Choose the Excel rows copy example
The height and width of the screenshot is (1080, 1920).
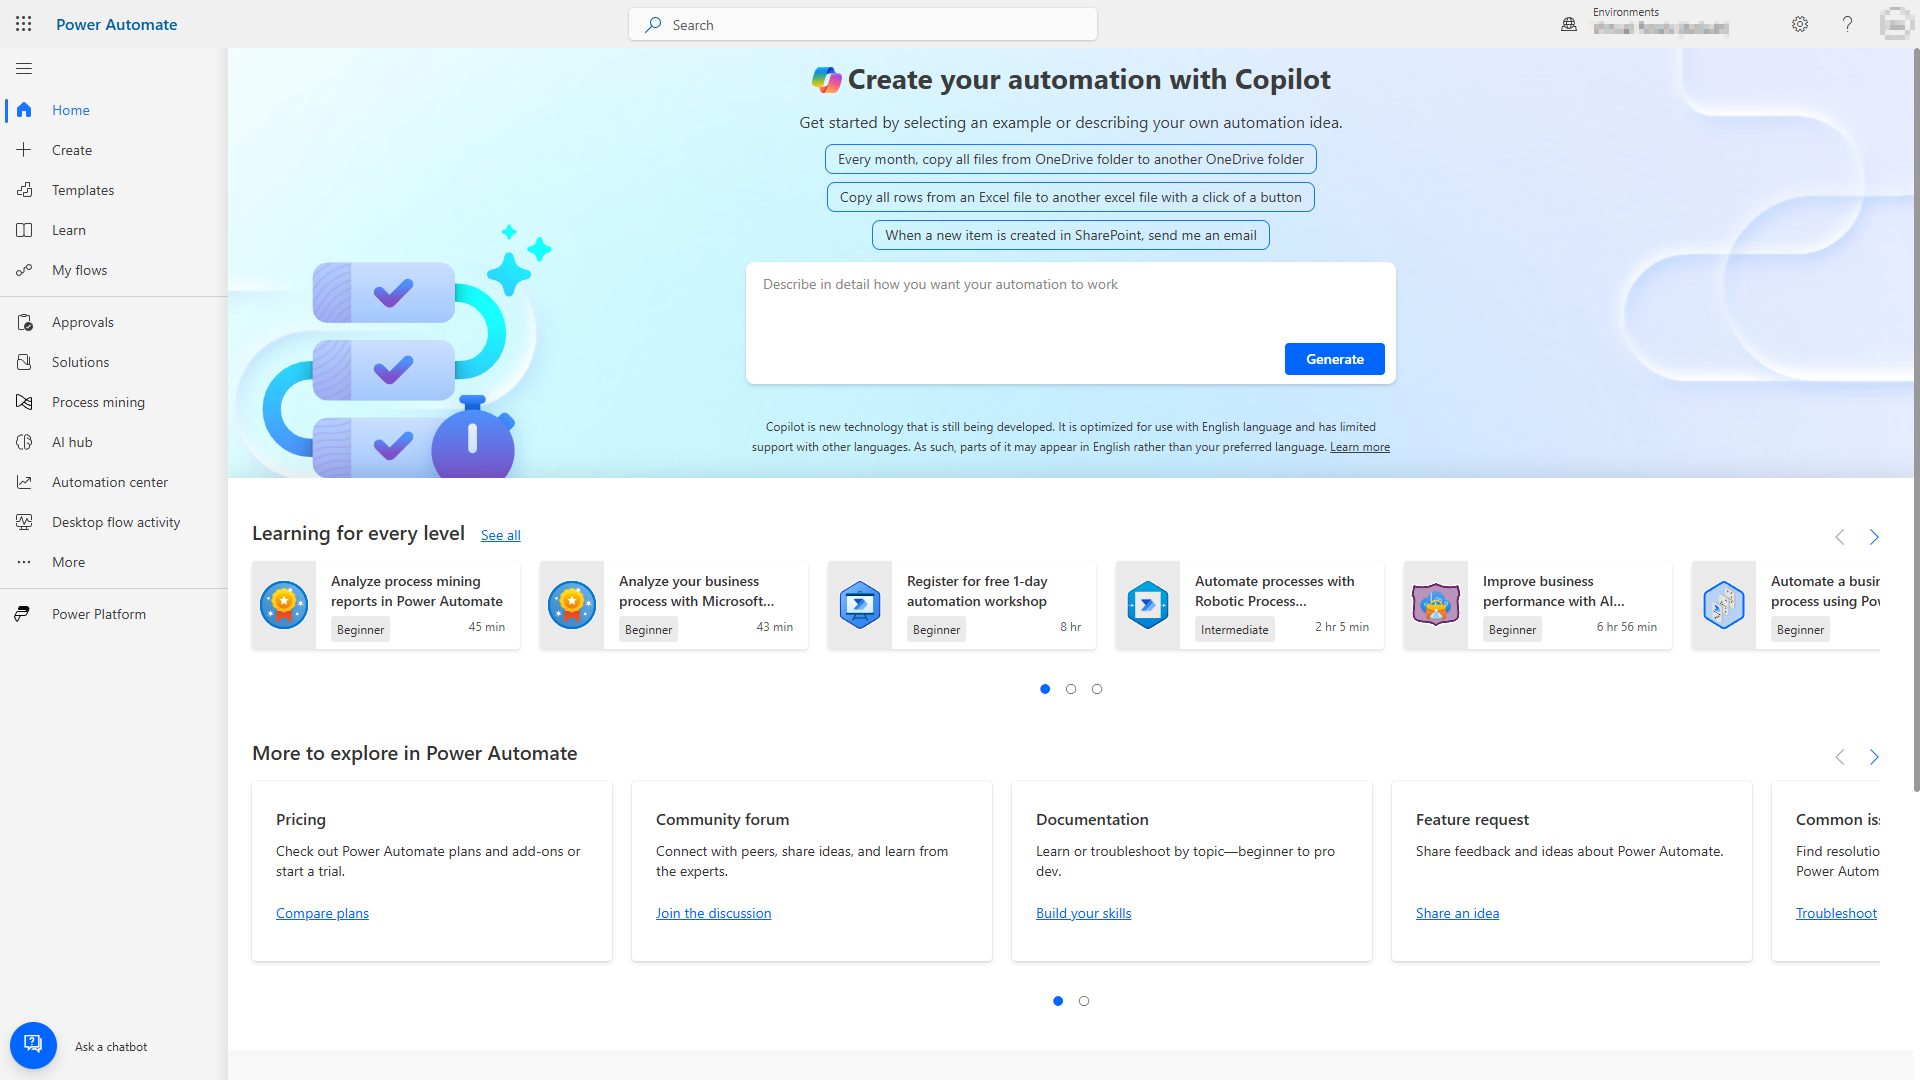point(1070,197)
